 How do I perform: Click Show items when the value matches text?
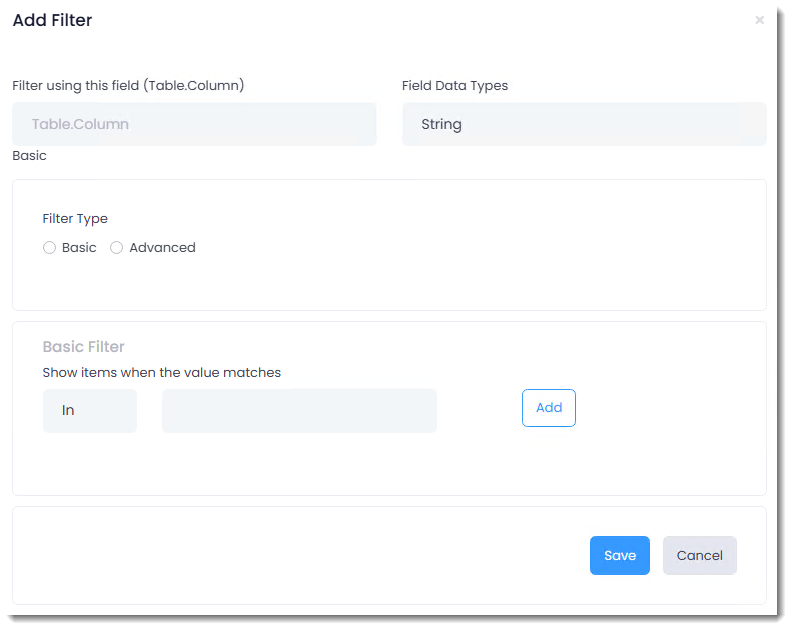tap(161, 373)
